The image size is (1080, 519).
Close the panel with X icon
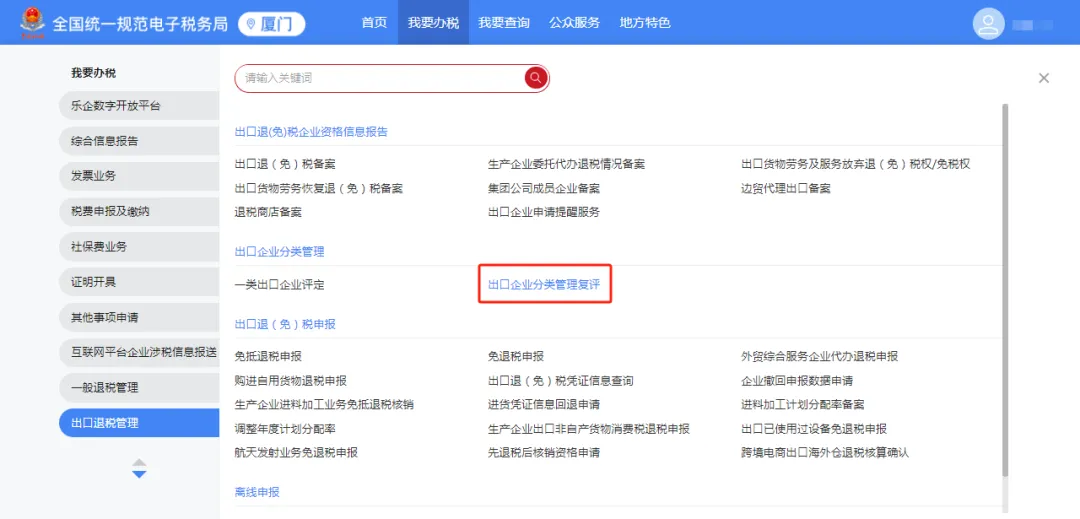pos(1044,78)
